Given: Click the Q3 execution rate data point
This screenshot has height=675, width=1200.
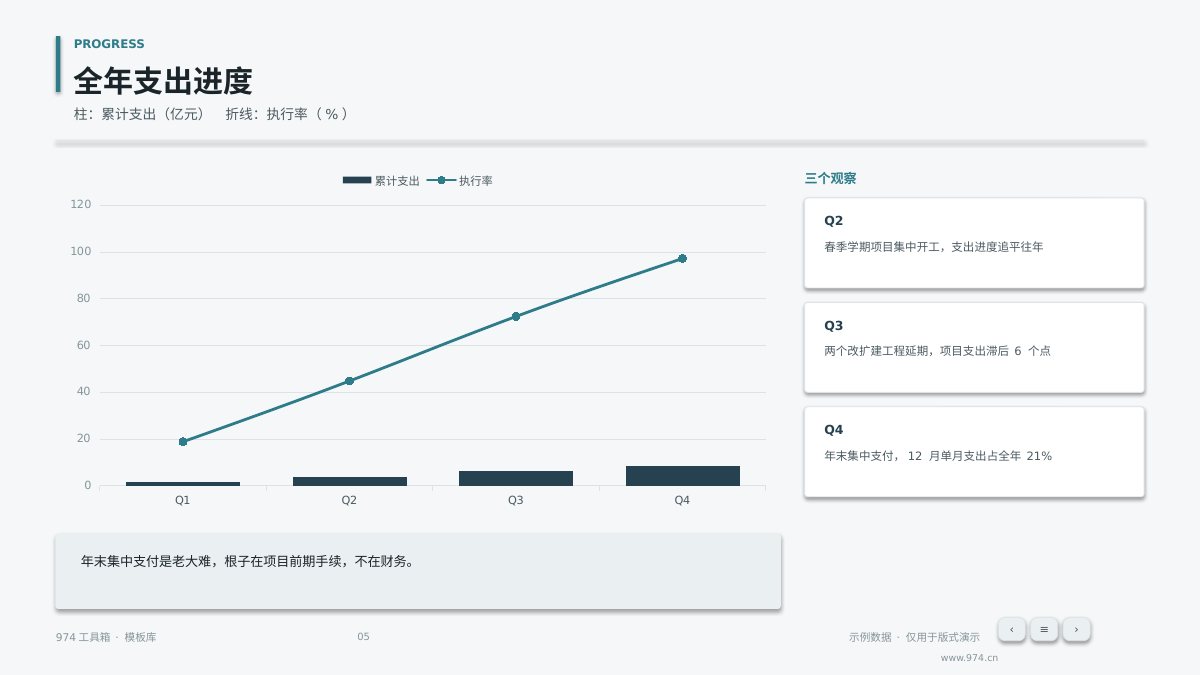Looking at the screenshot, I should [x=516, y=316].
